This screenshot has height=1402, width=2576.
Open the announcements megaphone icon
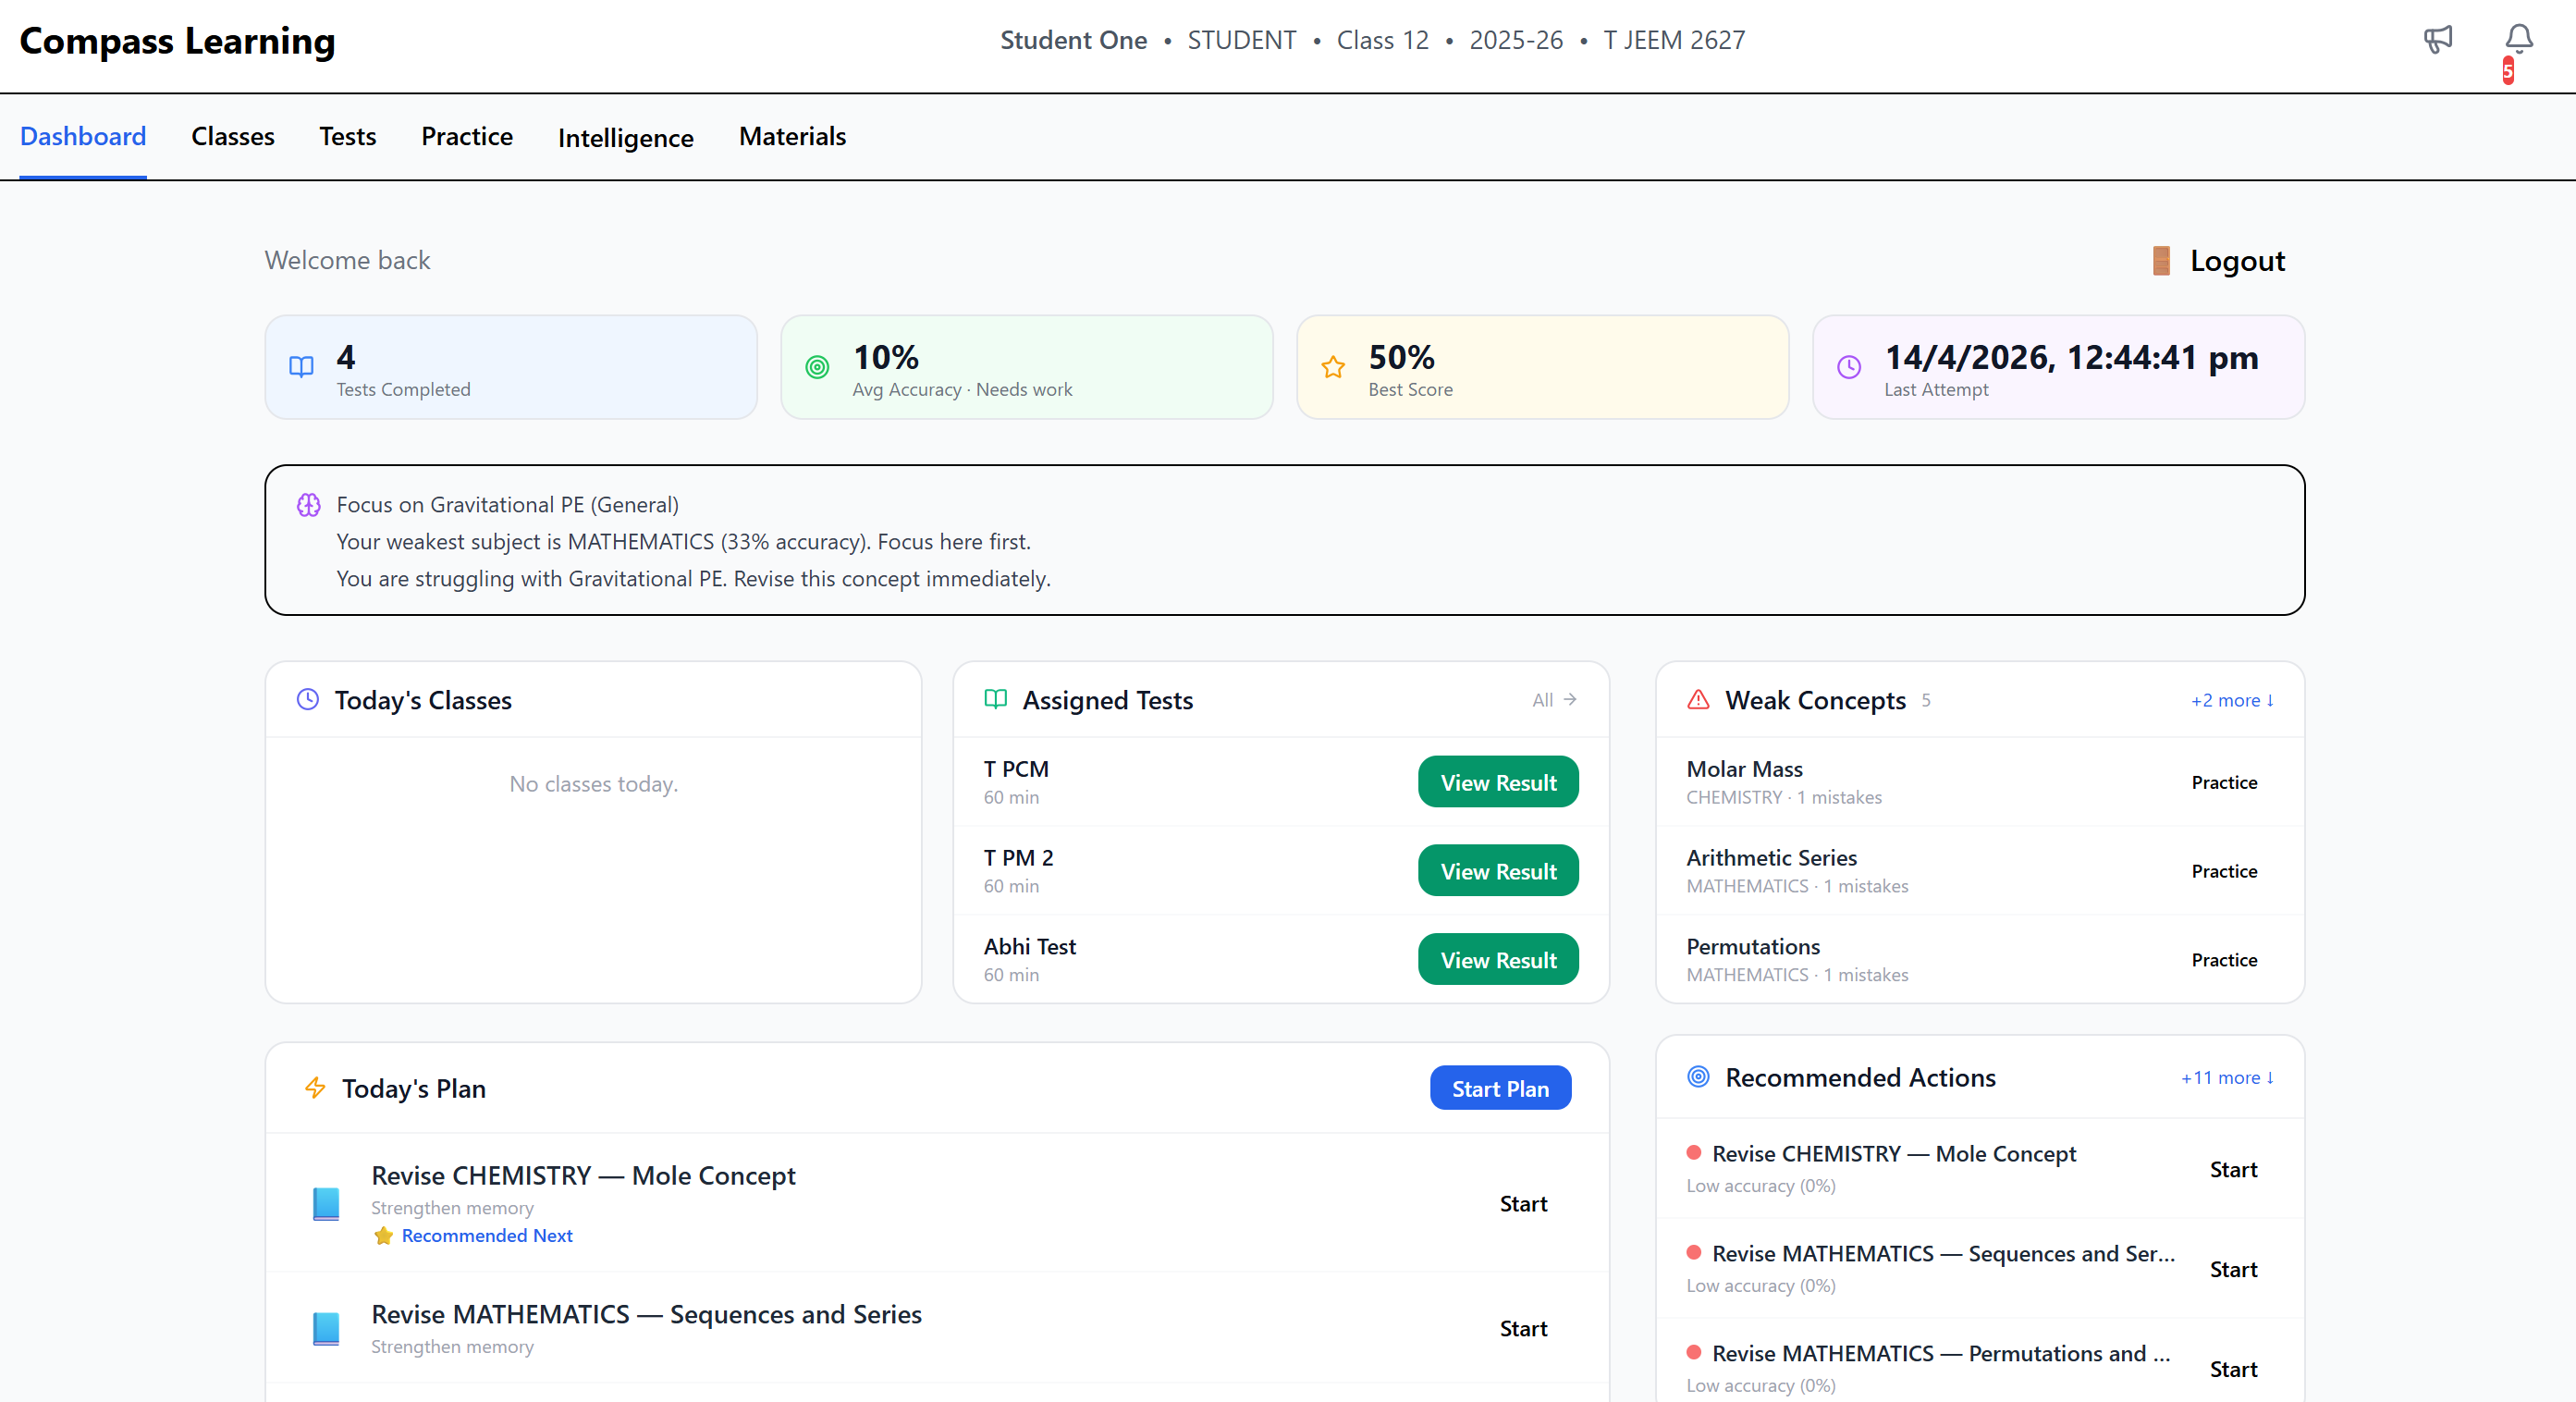click(2437, 40)
